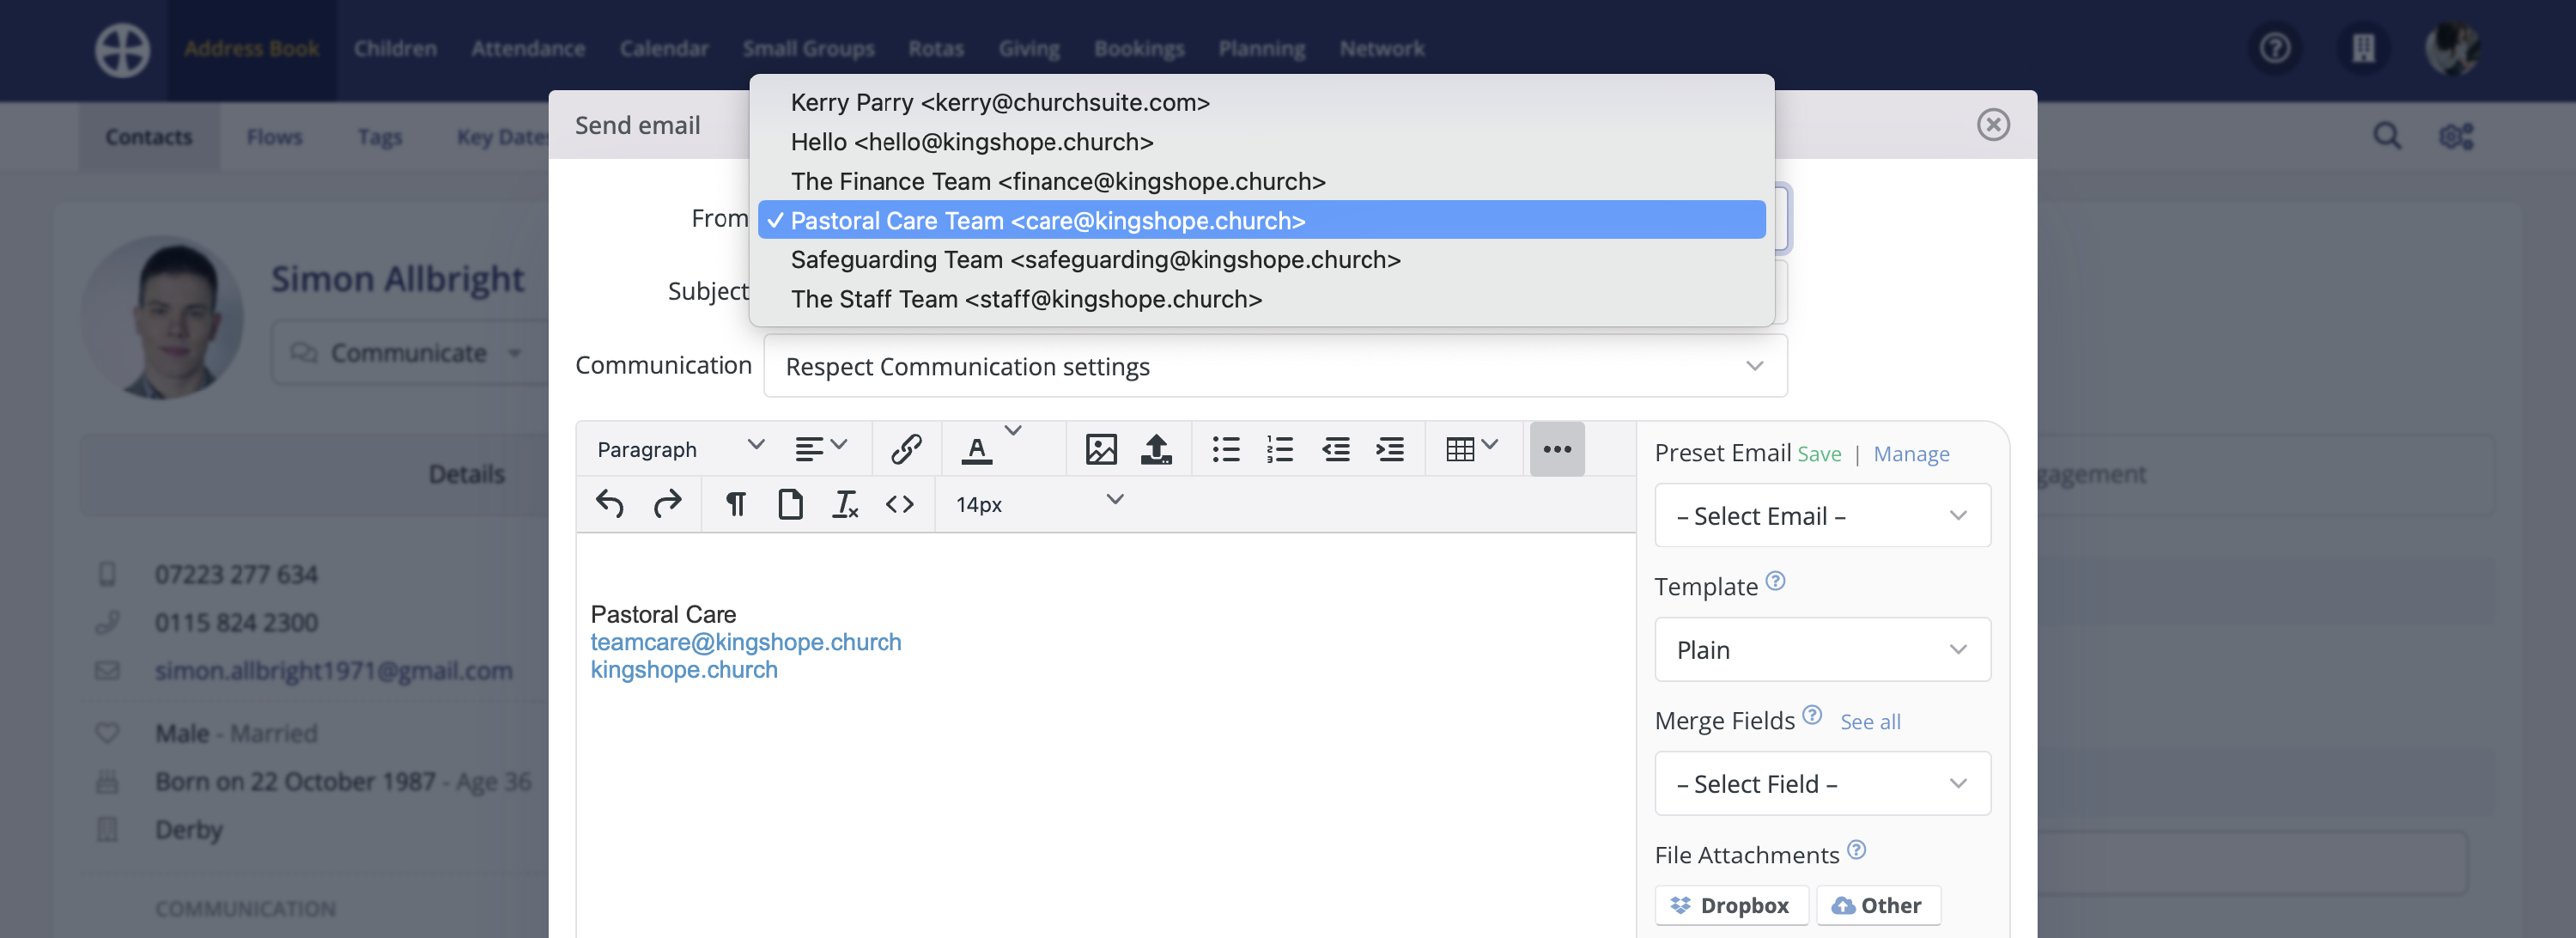Click the building icon in the top bar
This screenshot has height=938, width=2576.
[2363, 48]
